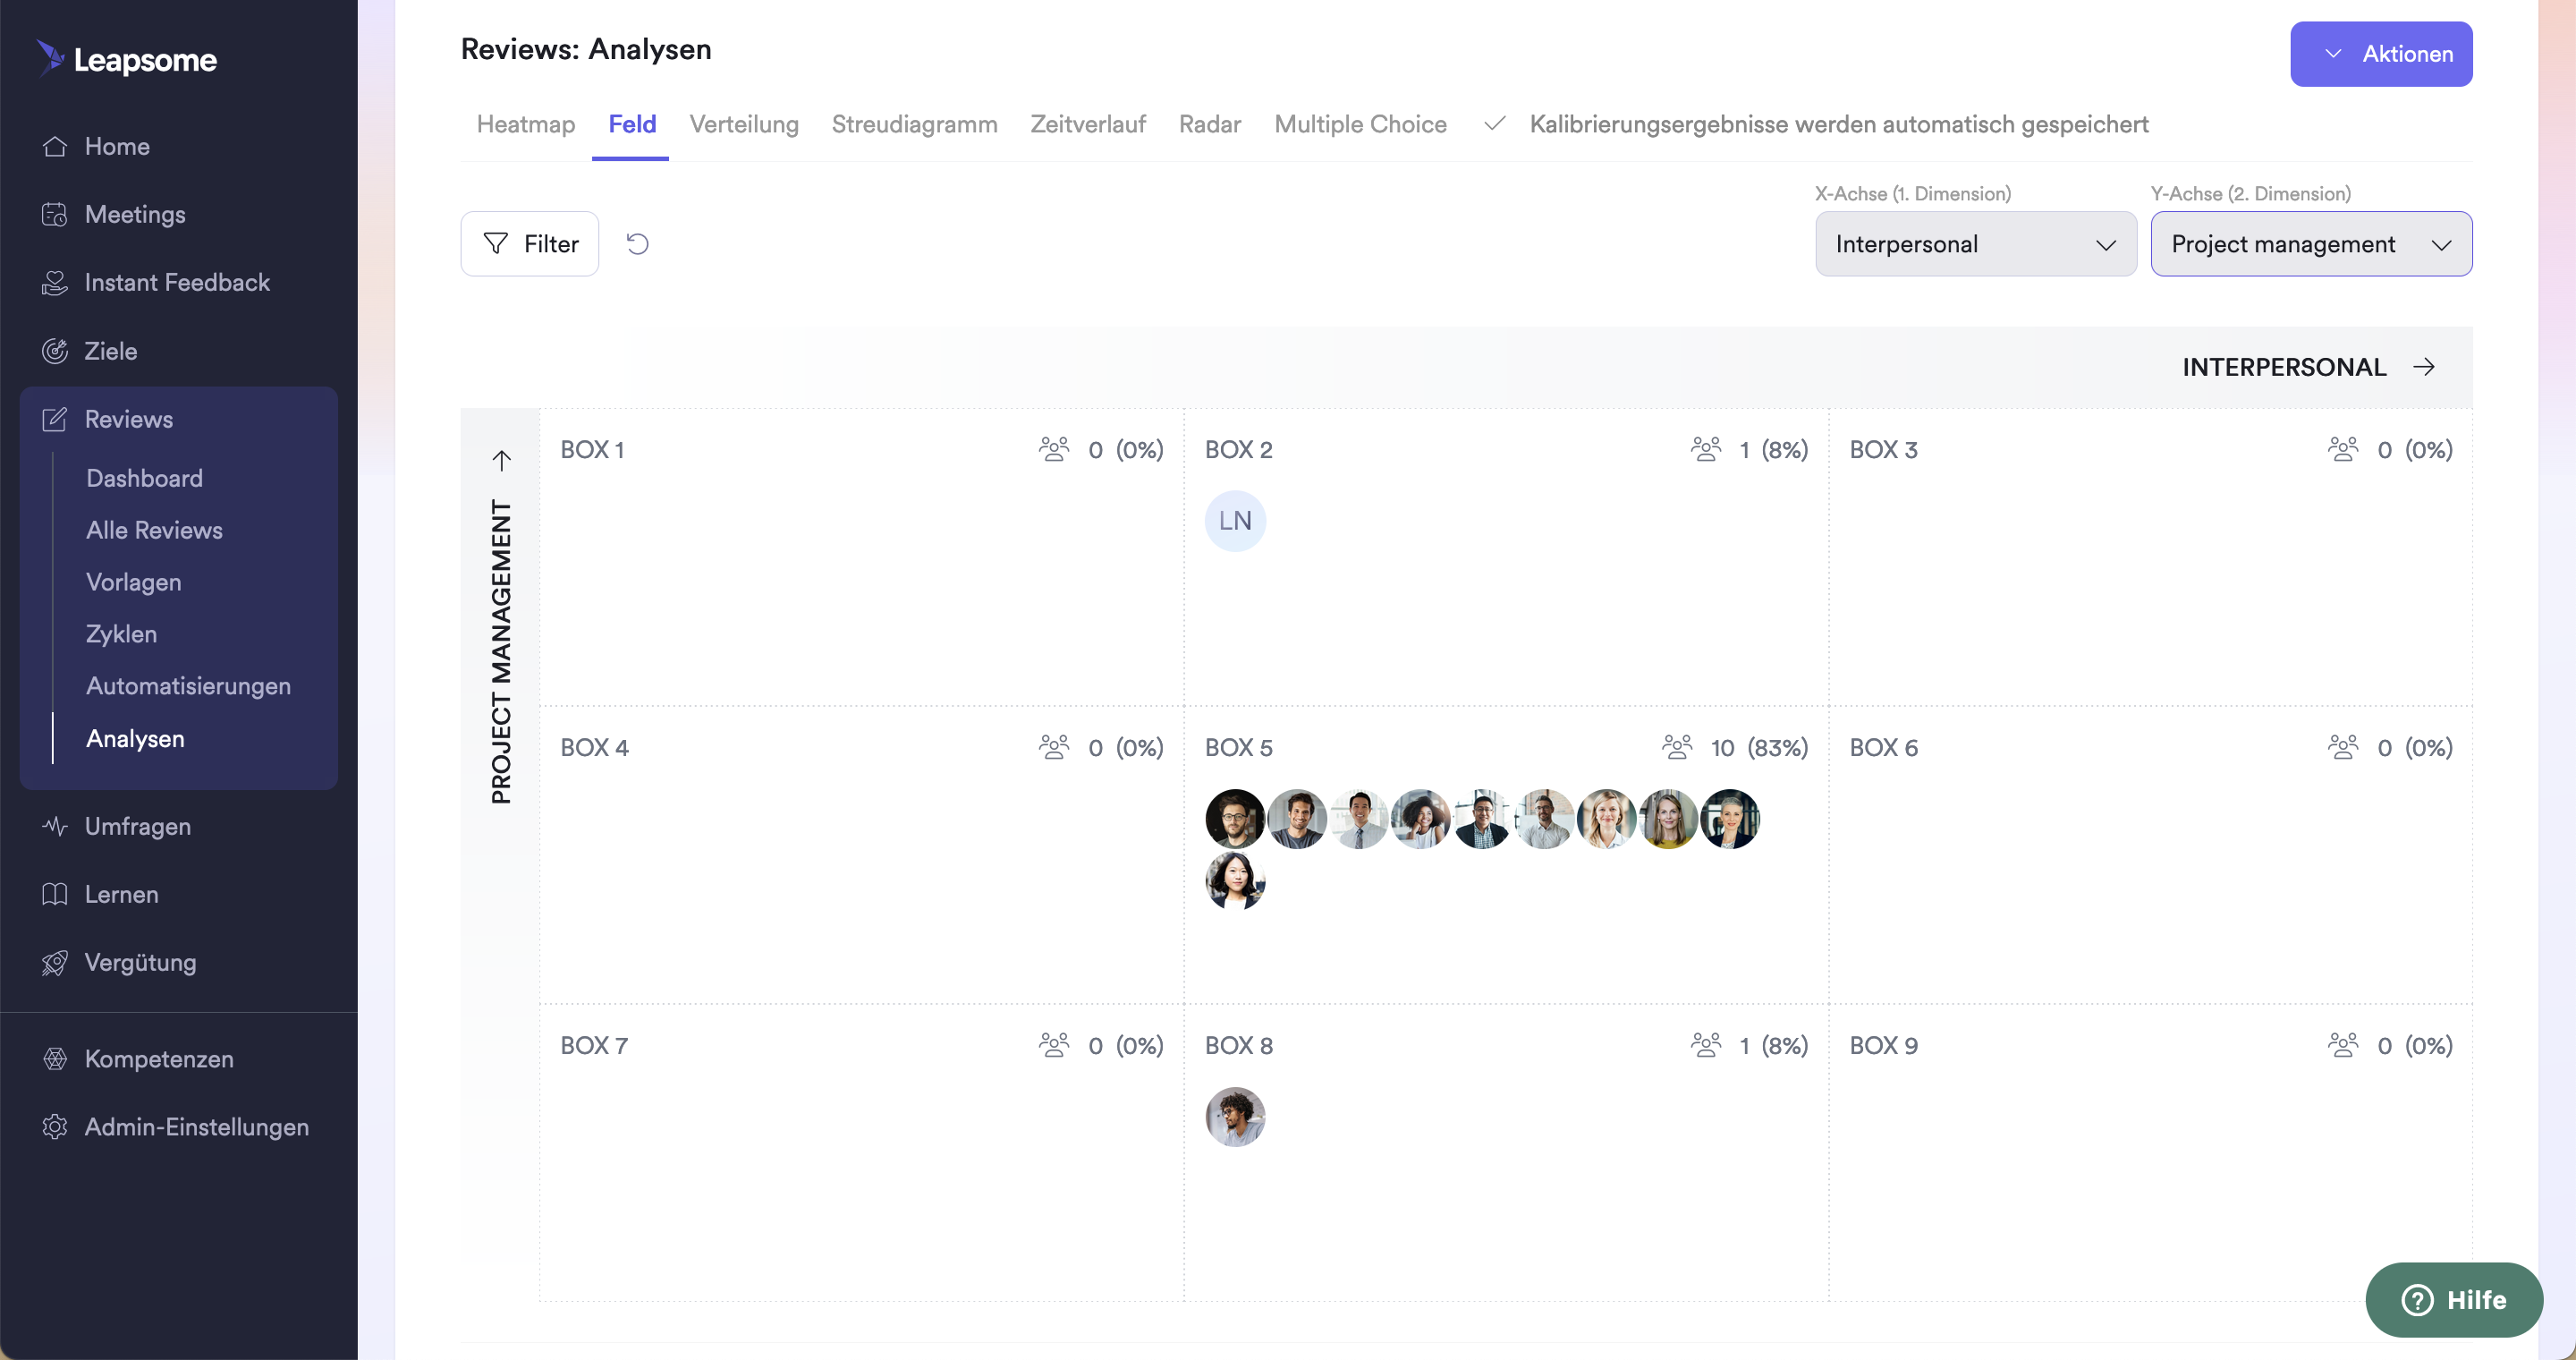The image size is (2576, 1360).
Task: Click the BOX 5 label
Action: coord(1238,747)
